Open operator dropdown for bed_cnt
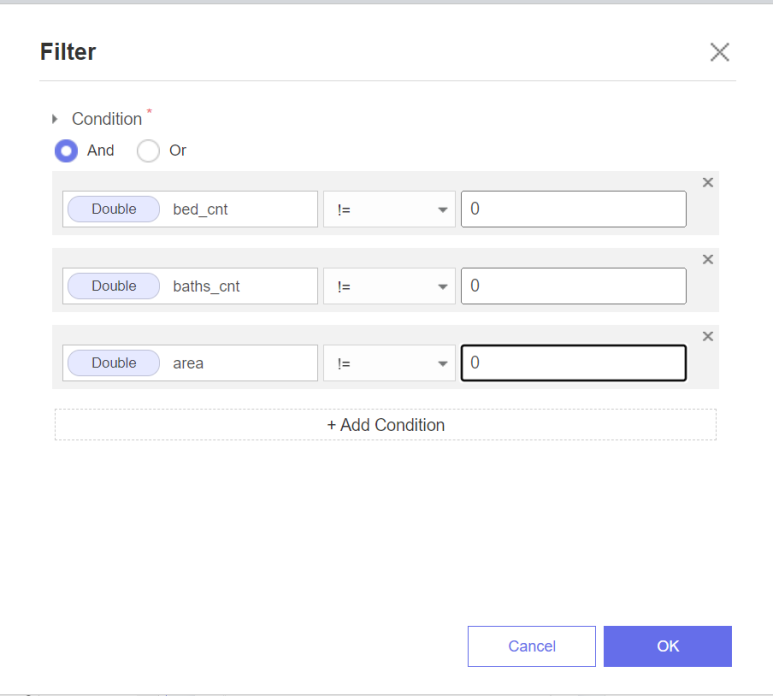Screen dimensions: 773x696 pyautogui.click(x=389, y=209)
